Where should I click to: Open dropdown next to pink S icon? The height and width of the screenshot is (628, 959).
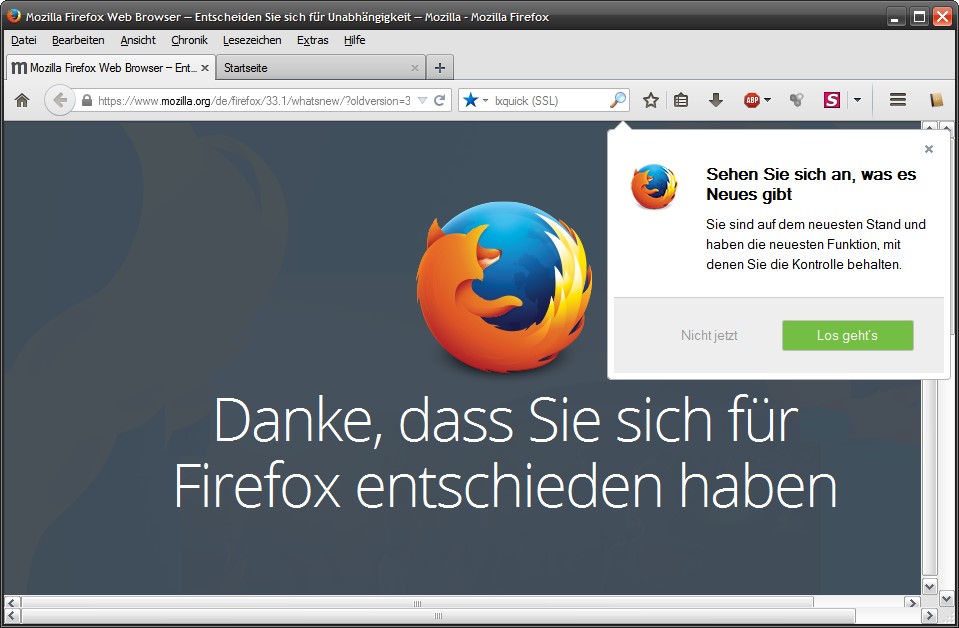click(x=857, y=100)
